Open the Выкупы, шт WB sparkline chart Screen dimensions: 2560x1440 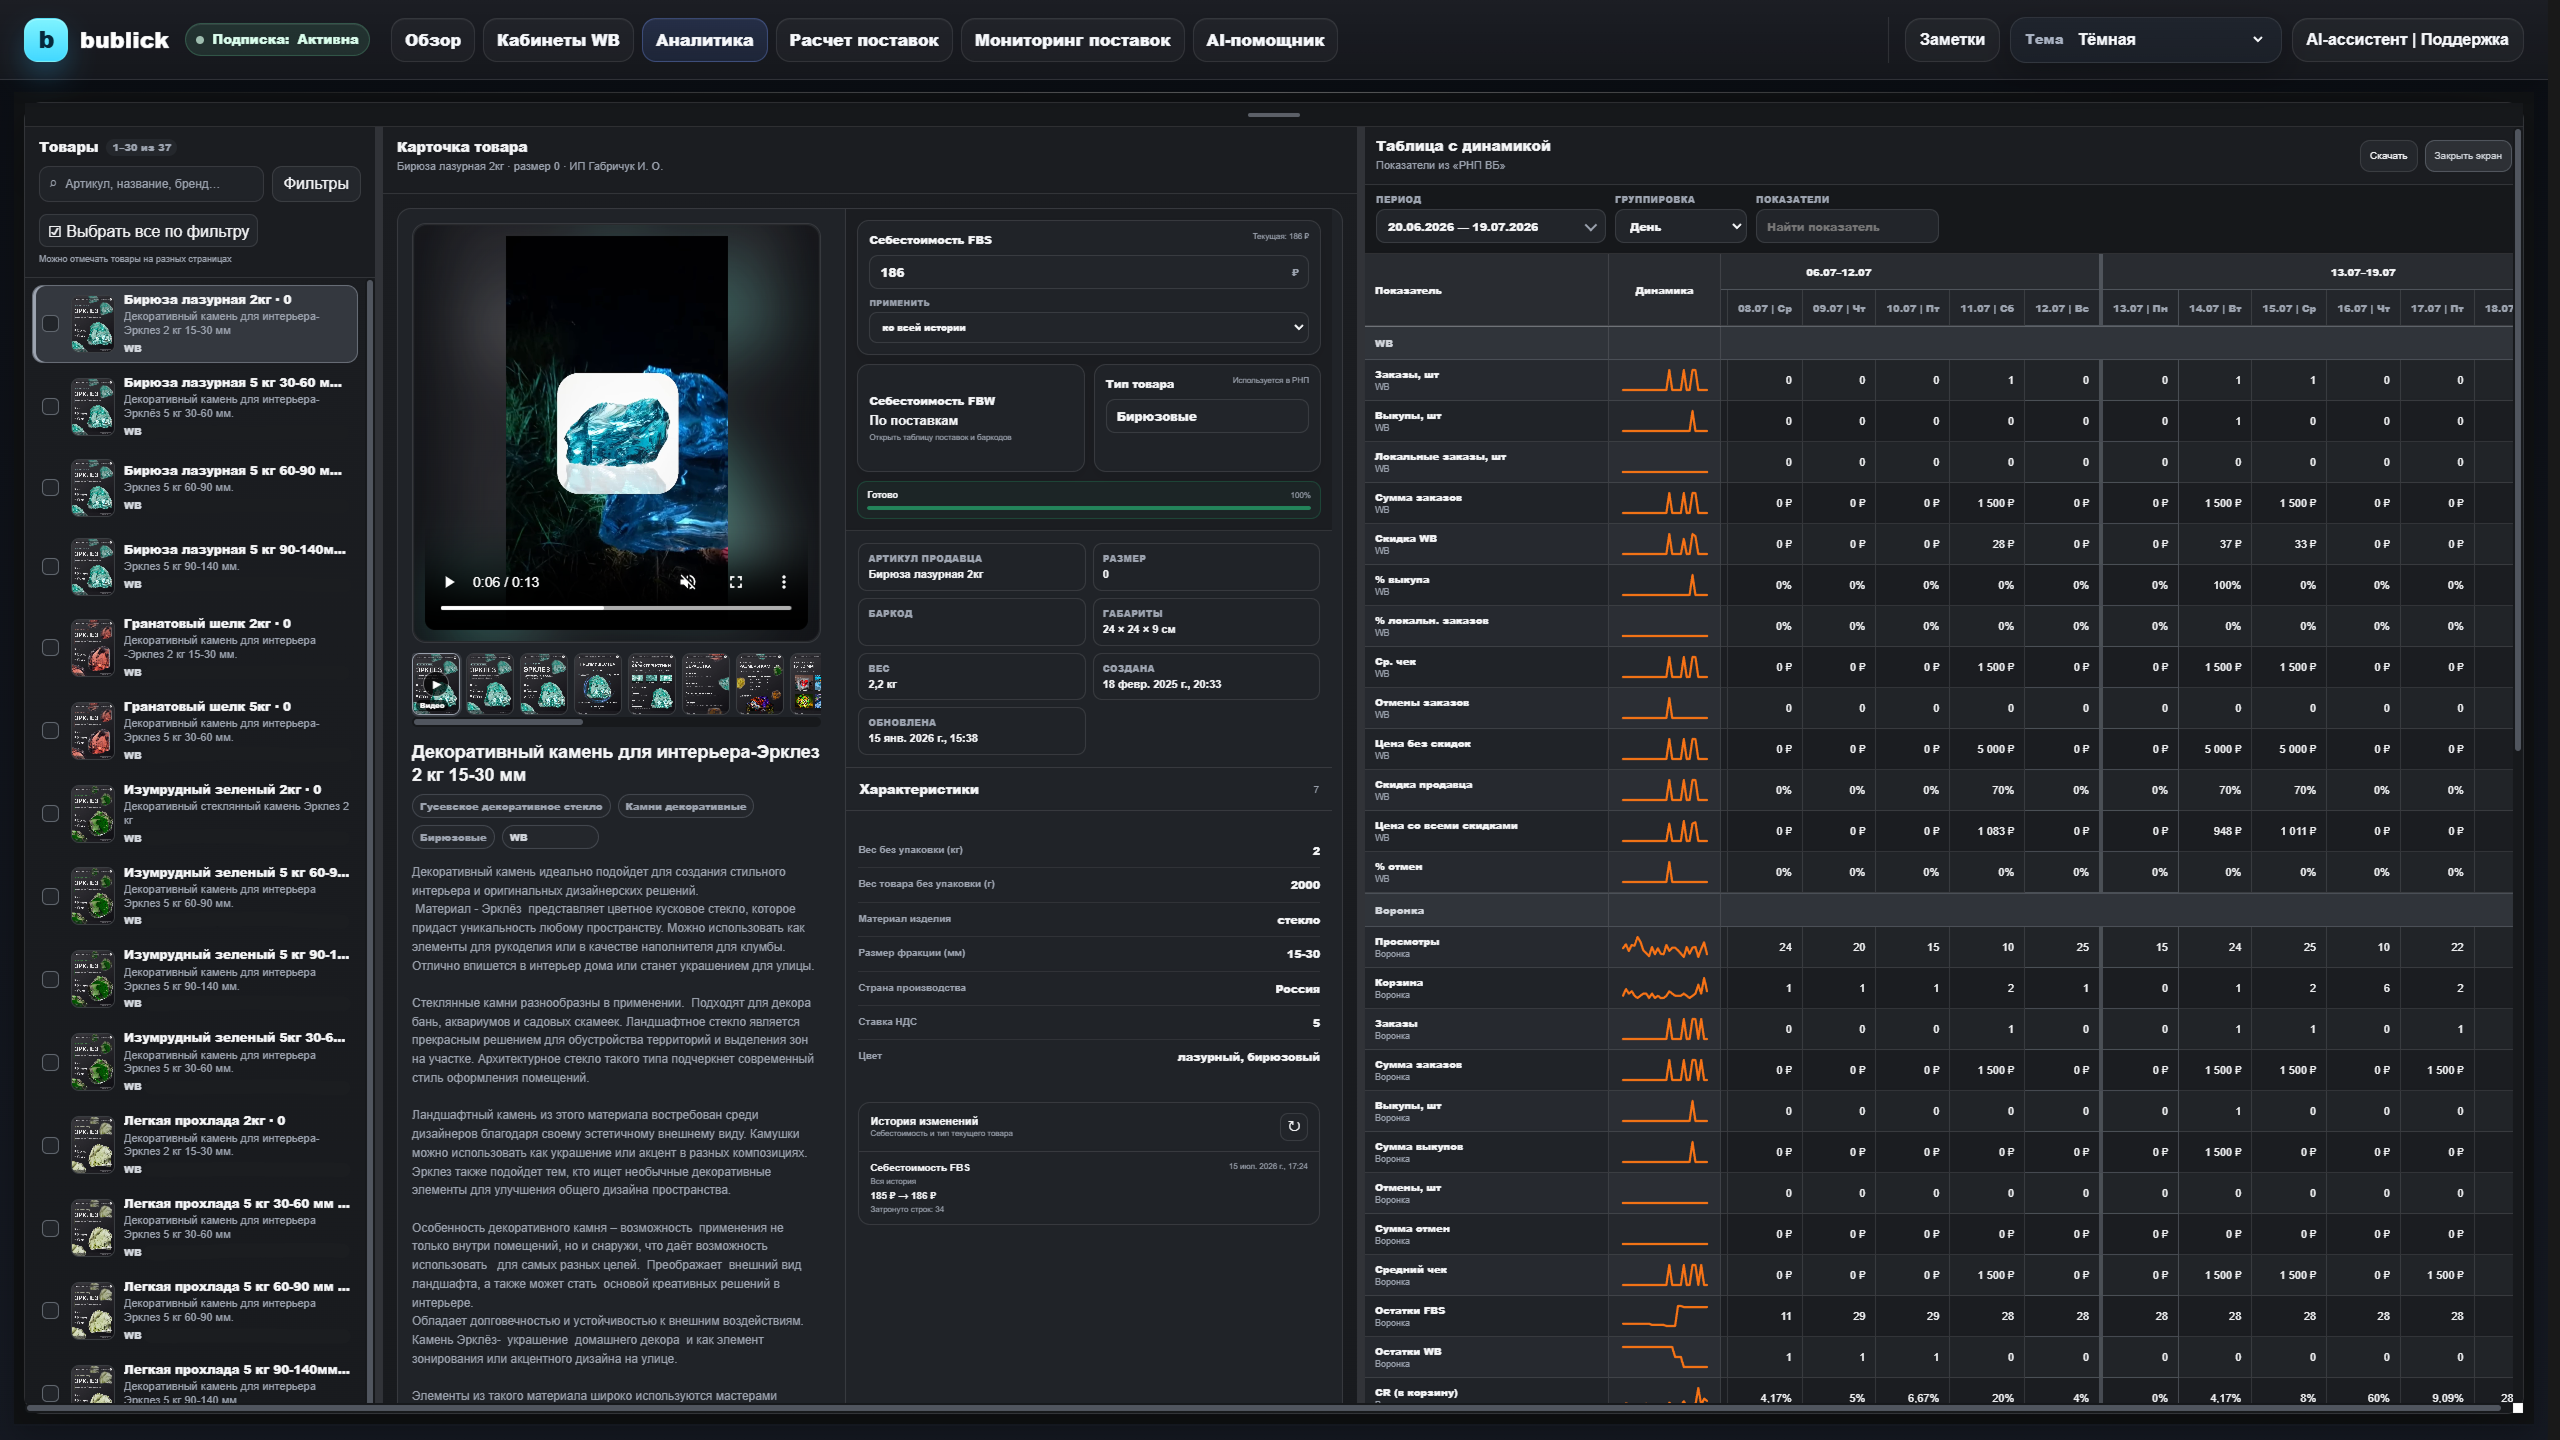click(x=1664, y=421)
